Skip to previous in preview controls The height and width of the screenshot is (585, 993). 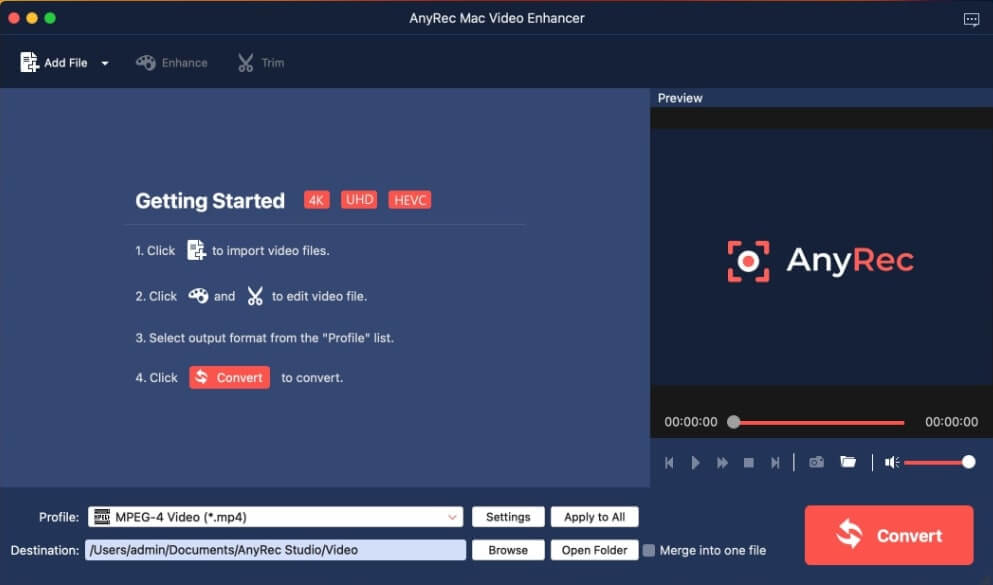point(669,463)
